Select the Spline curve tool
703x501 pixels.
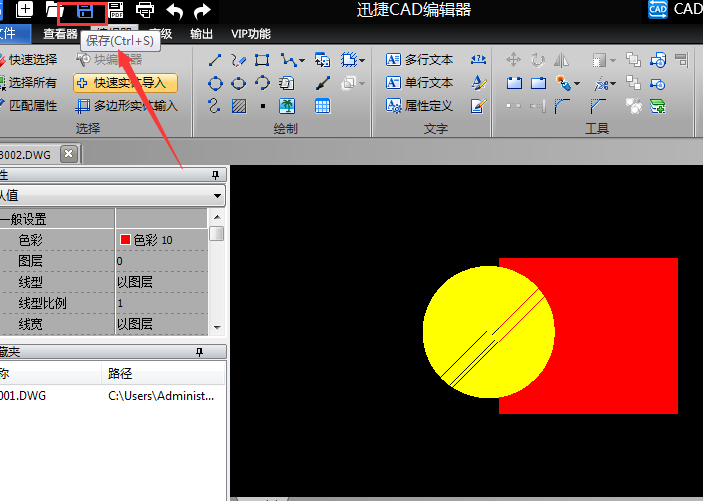click(x=214, y=106)
